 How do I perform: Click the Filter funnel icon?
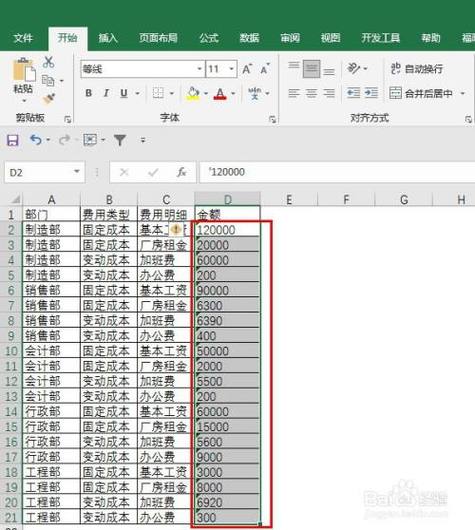(120, 140)
